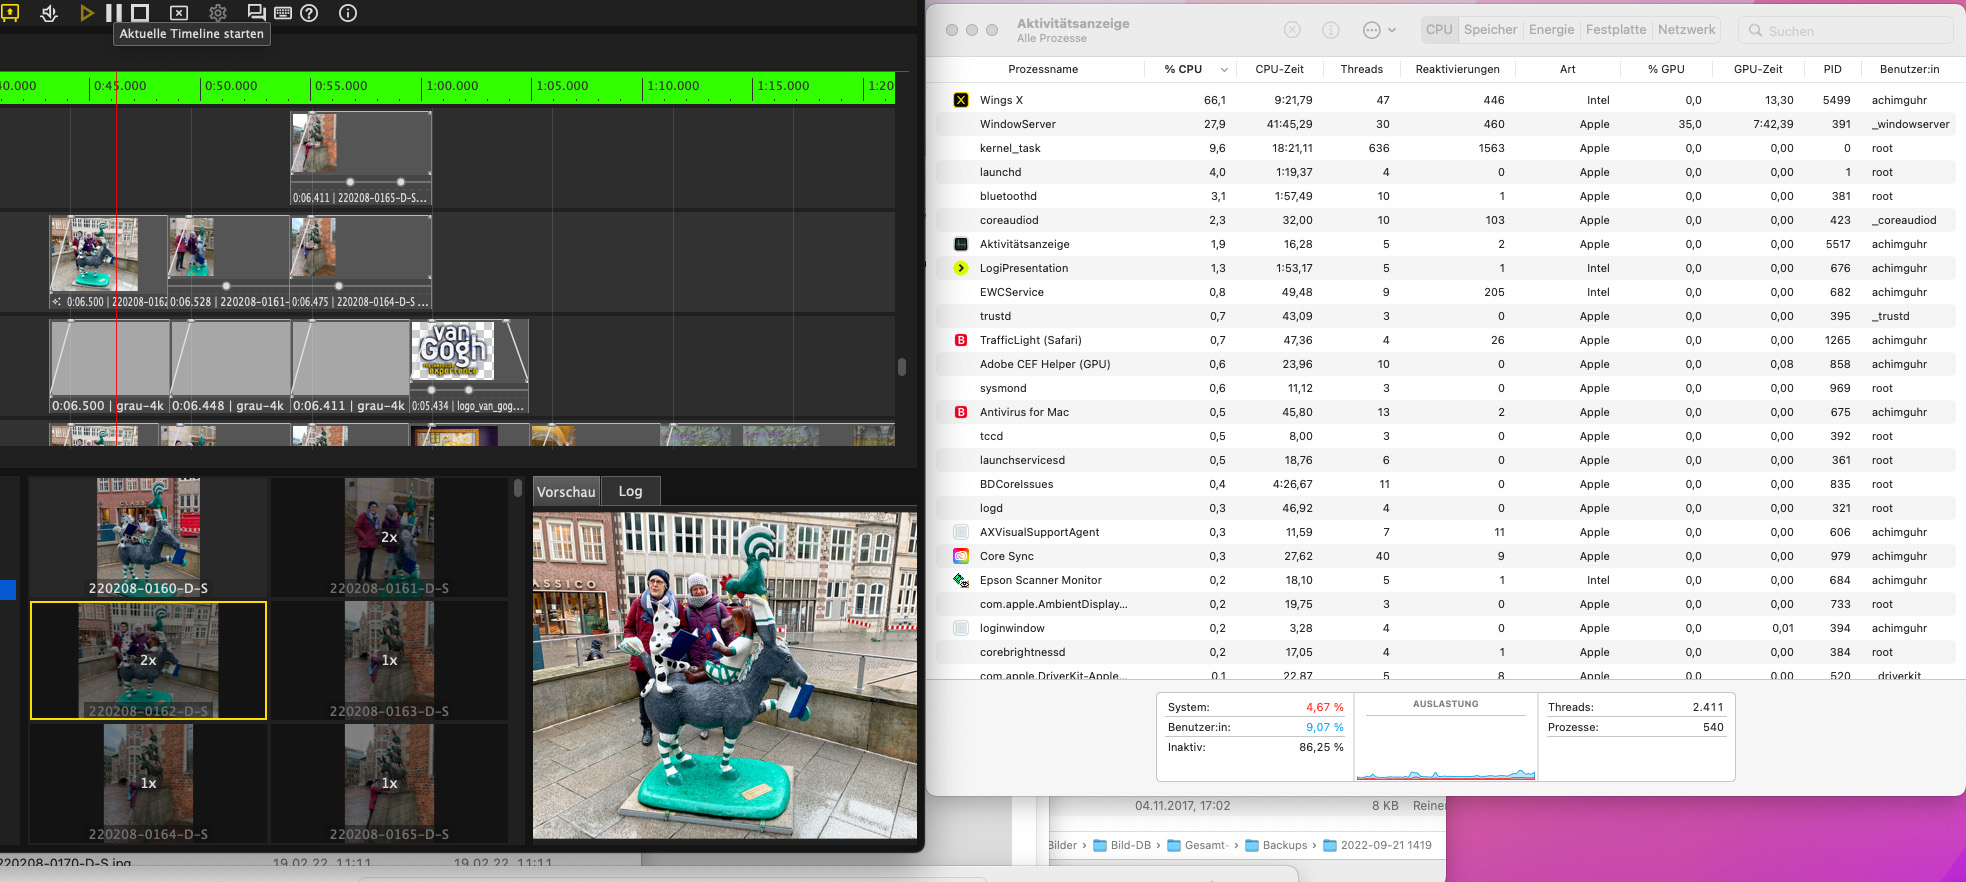The height and width of the screenshot is (882, 1966).
Task: Select the Core Sync process icon
Action: click(x=961, y=556)
